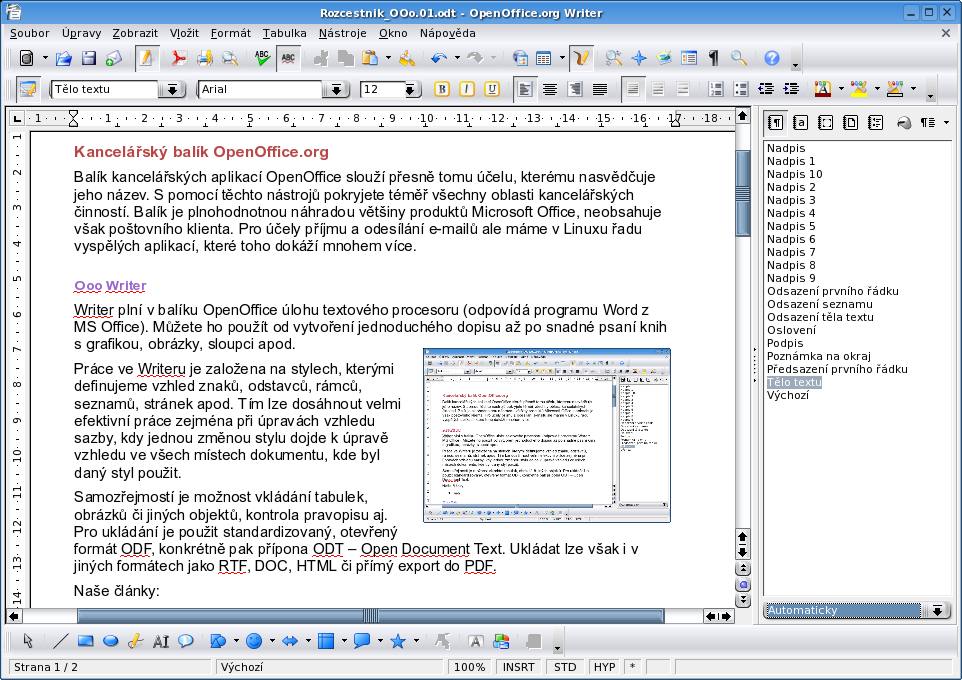
Task: Select the "Výchozí" style in the list
Action: tap(788, 395)
